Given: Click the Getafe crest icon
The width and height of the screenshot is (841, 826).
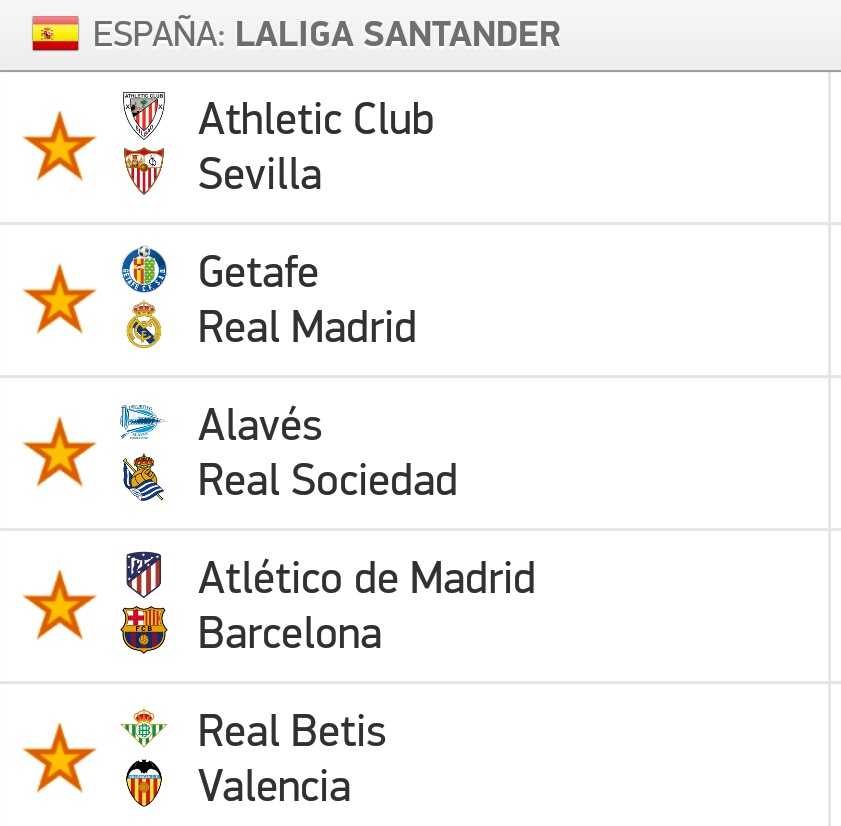Looking at the screenshot, I should [x=143, y=269].
